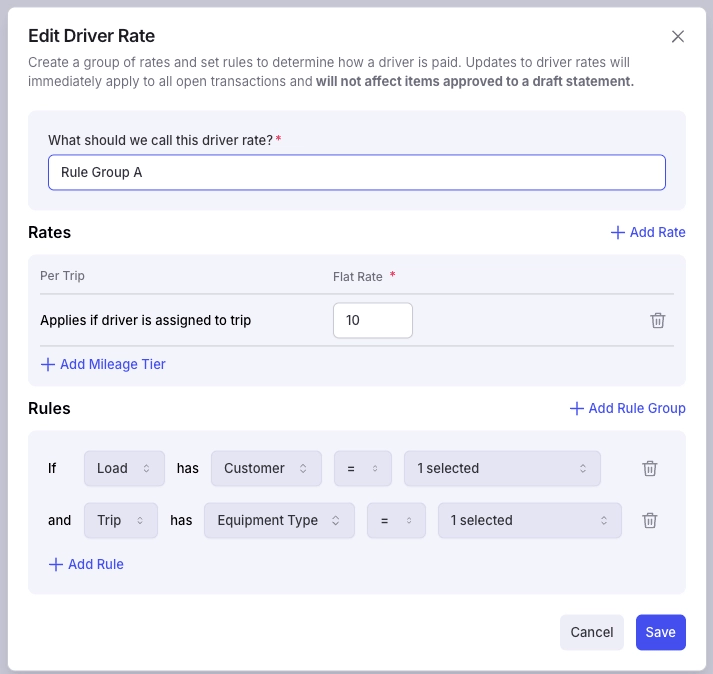Open the Customer field dropdown
The image size is (713, 674).
[x=266, y=468]
